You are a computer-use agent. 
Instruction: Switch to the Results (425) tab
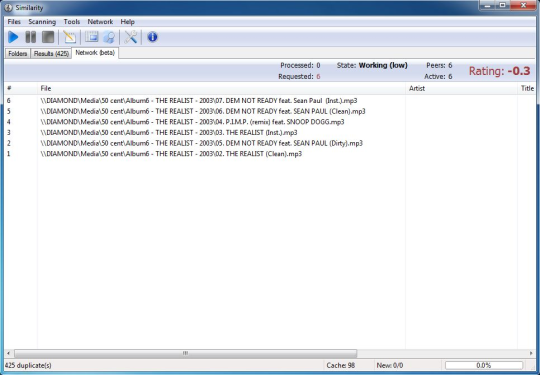(51, 54)
